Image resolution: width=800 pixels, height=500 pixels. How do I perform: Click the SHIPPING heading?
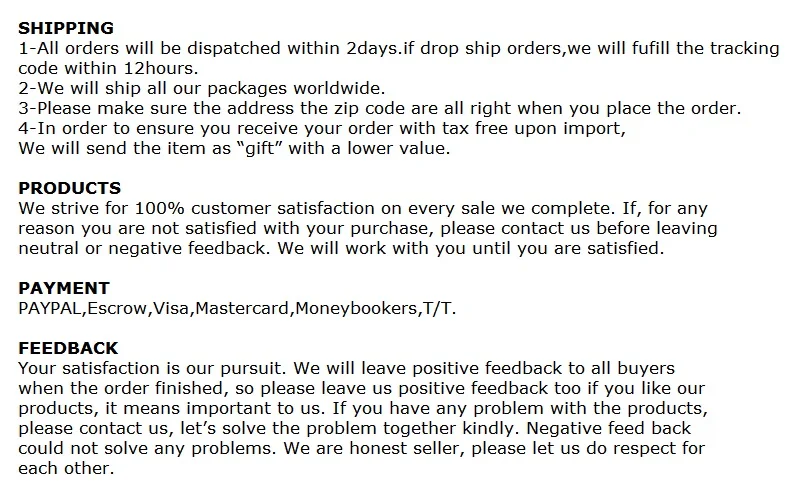point(66,28)
